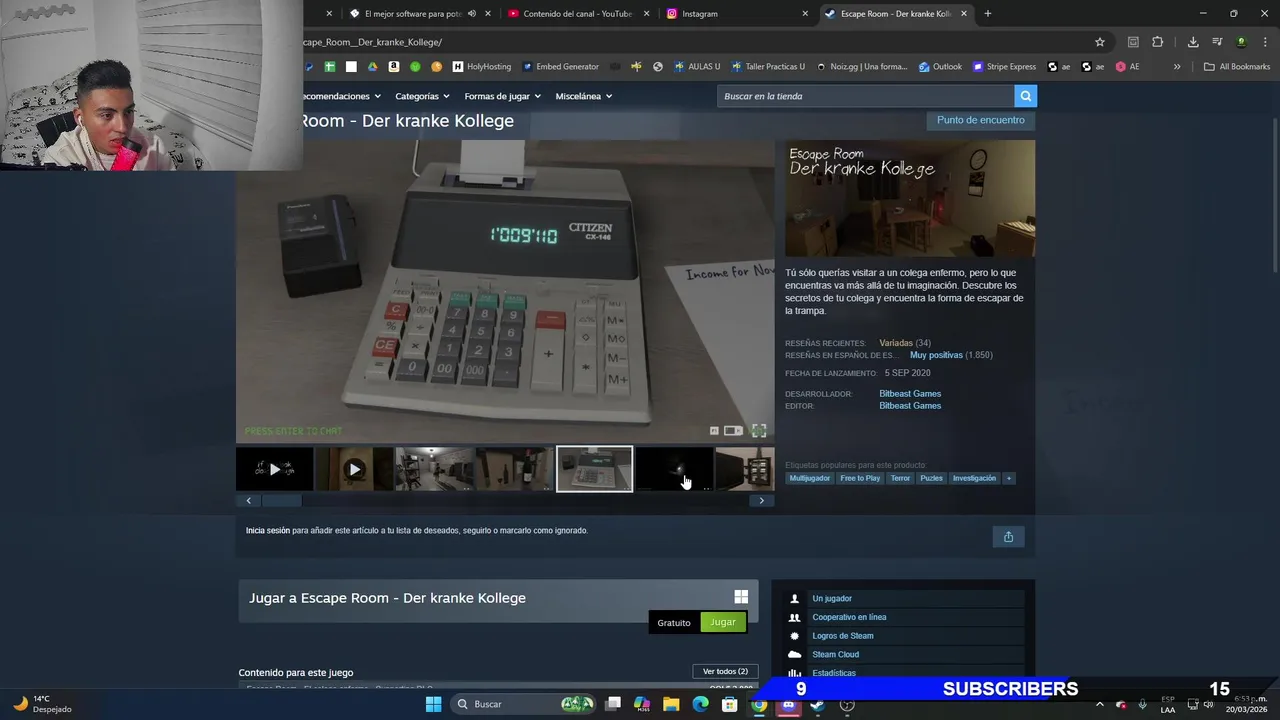Click the 'Muy positivas' reviews link
This screenshot has width=1280, height=720.
click(x=936, y=355)
